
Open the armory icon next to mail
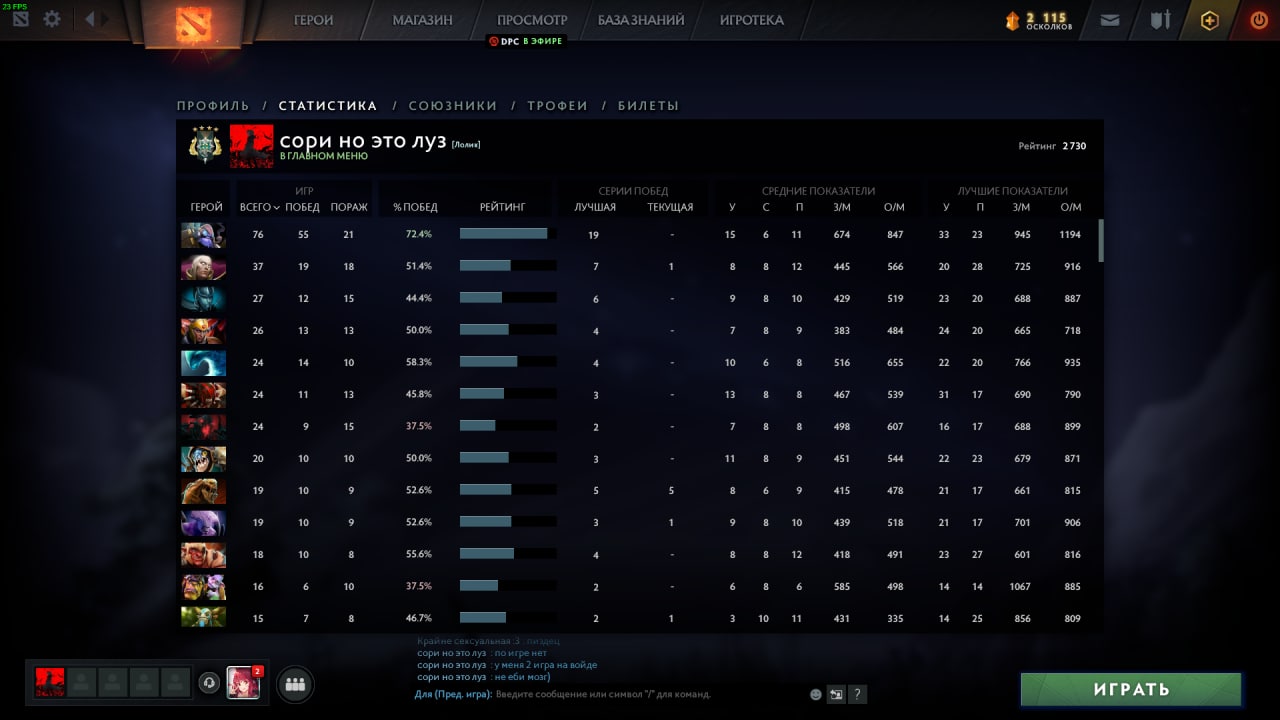click(x=1160, y=19)
